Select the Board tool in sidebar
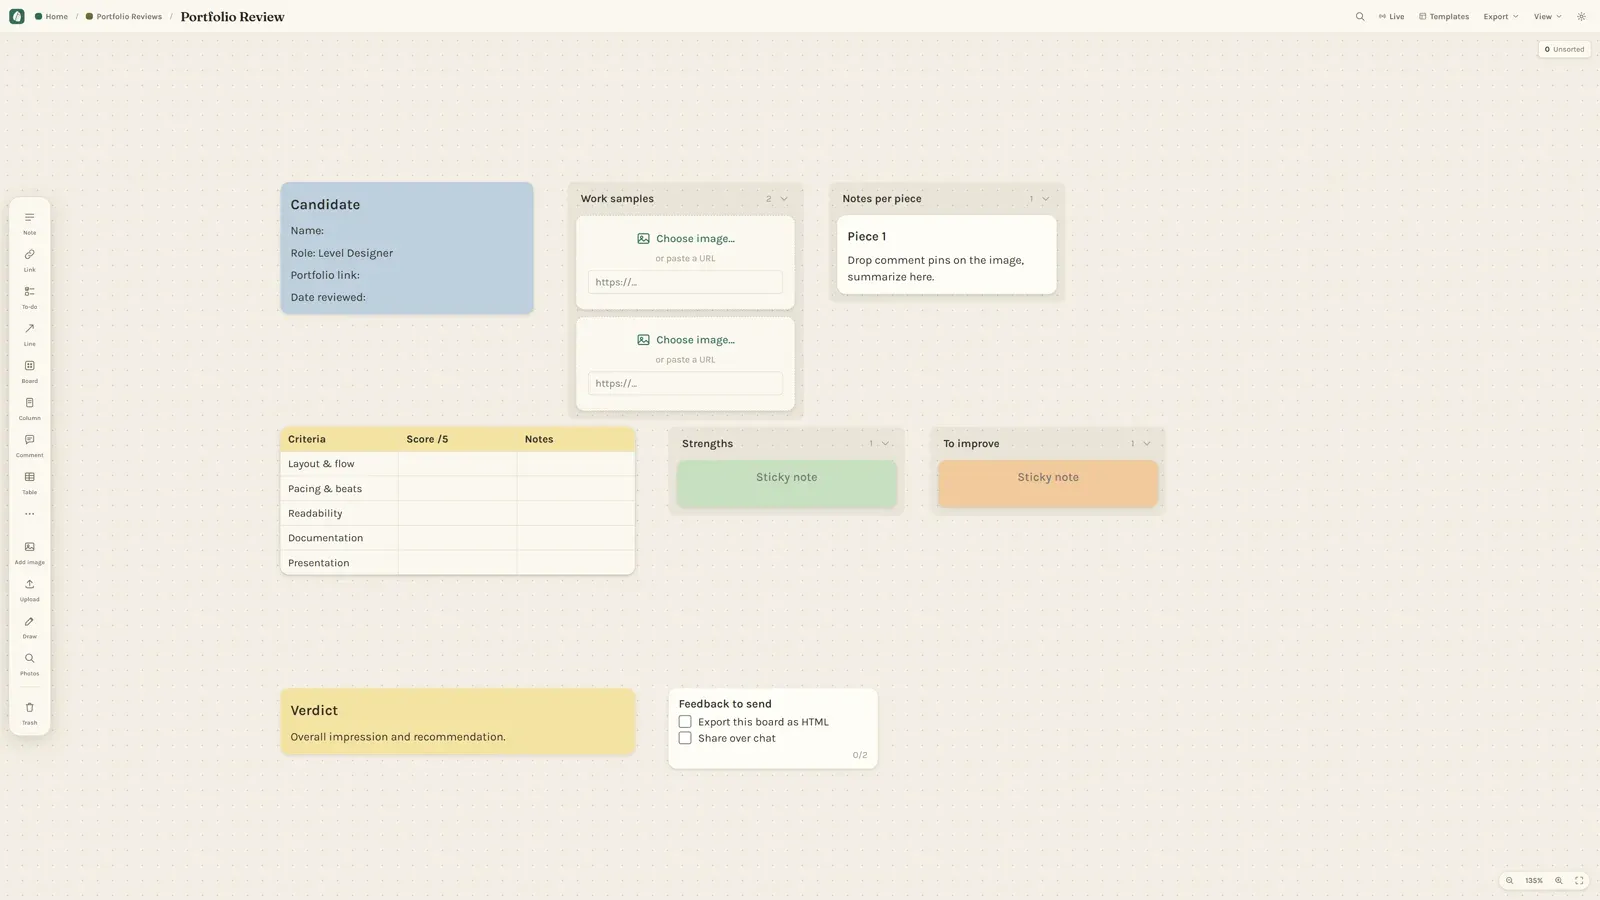This screenshot has width=1600, height=900. tap(29, 371)
